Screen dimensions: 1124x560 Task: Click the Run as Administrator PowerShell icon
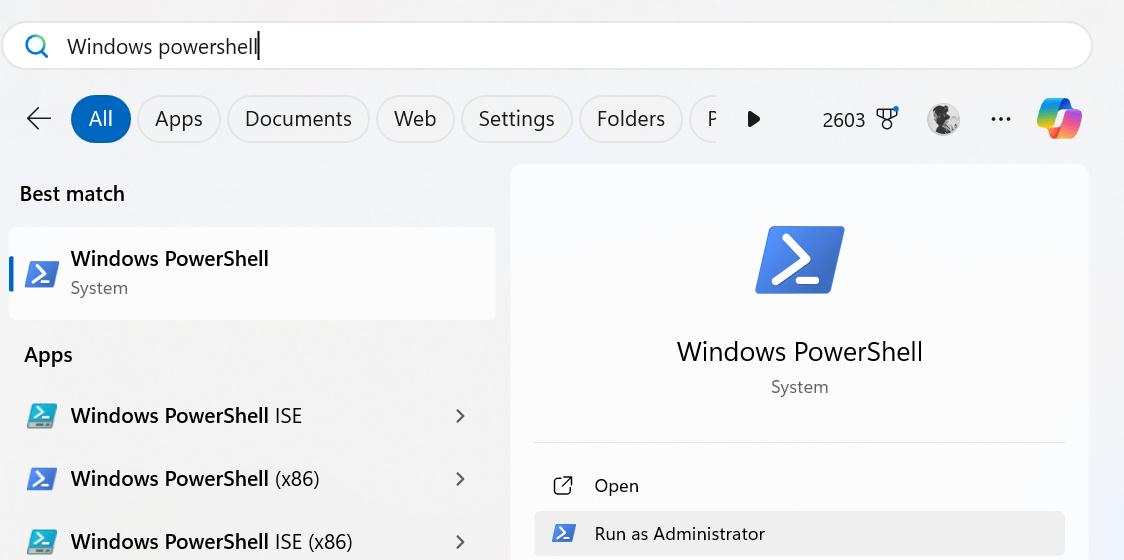[x=563, y=533]
